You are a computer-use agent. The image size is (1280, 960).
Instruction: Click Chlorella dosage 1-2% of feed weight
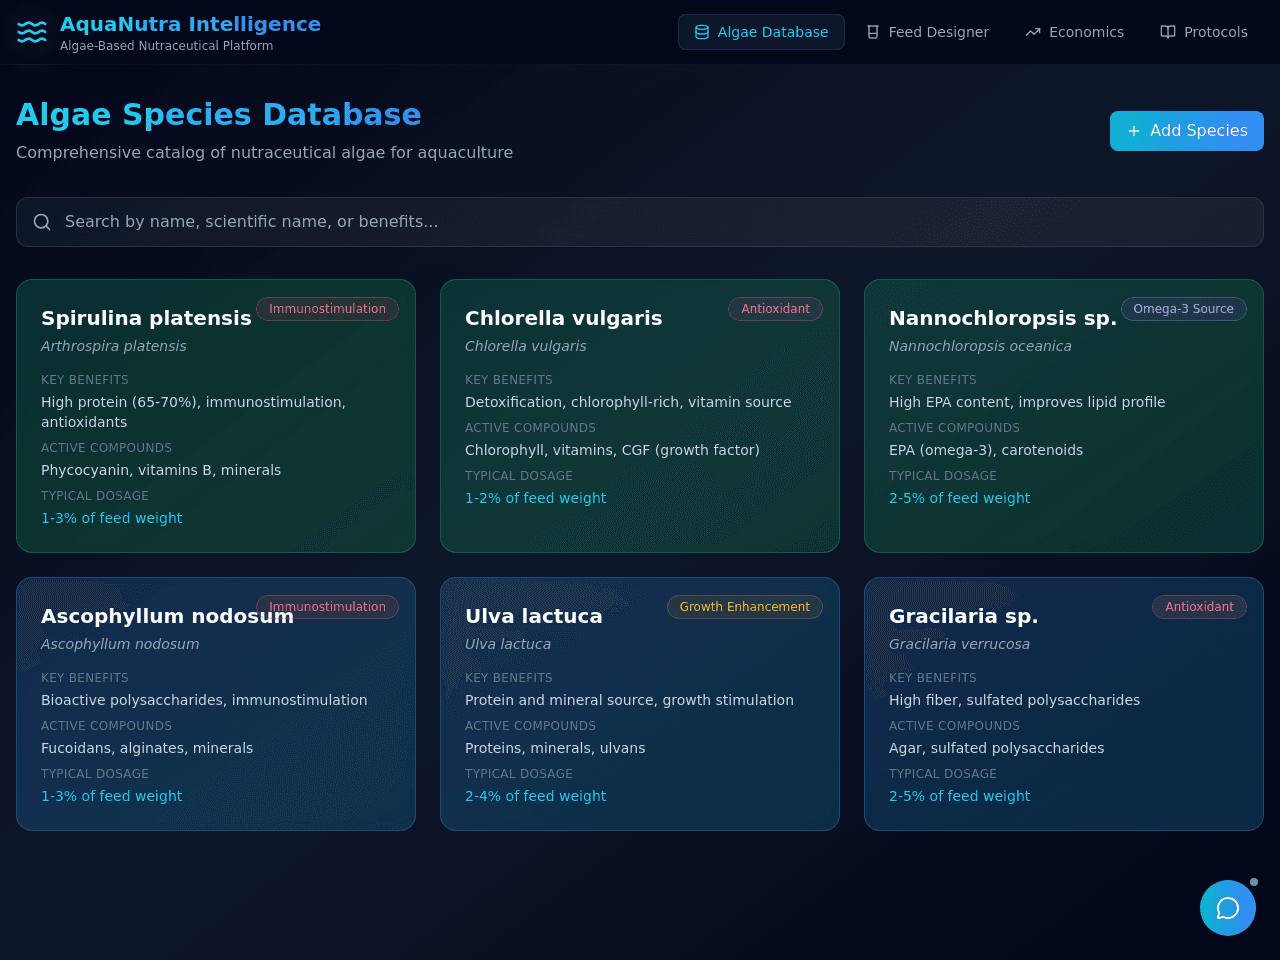(535, 498)
